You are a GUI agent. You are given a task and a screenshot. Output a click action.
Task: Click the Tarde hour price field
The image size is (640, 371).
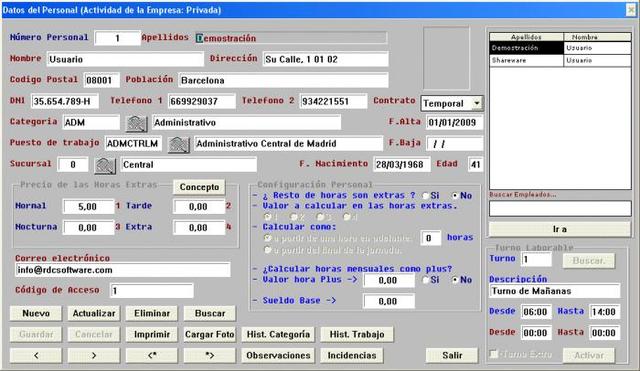click(x=199, y=207)
